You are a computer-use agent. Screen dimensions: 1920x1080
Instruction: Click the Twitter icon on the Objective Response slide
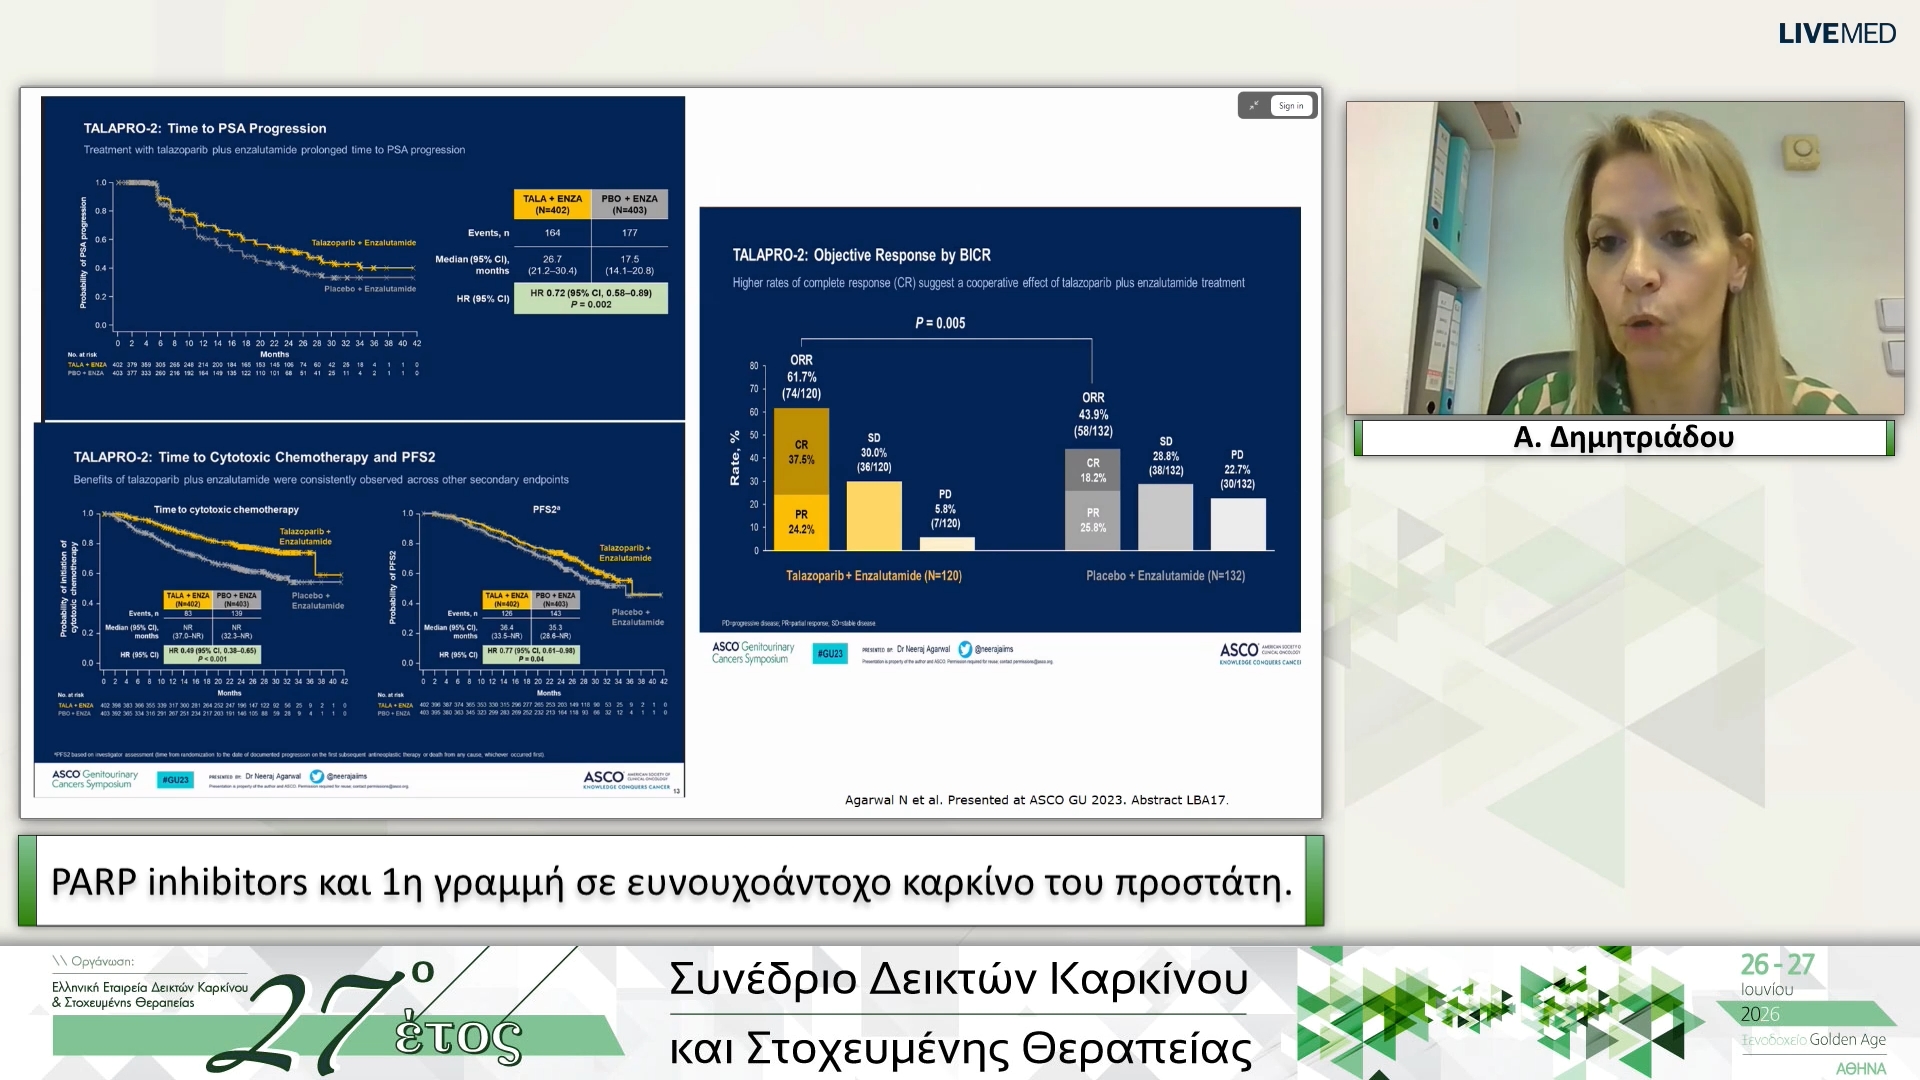[x=965, y=649]
